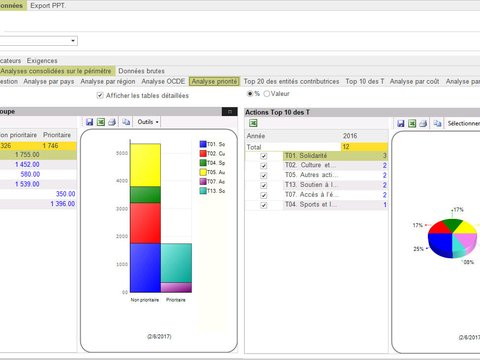Maximize the left group panel with black button
The image size is (480, 360).
click(x=230, y=112)
